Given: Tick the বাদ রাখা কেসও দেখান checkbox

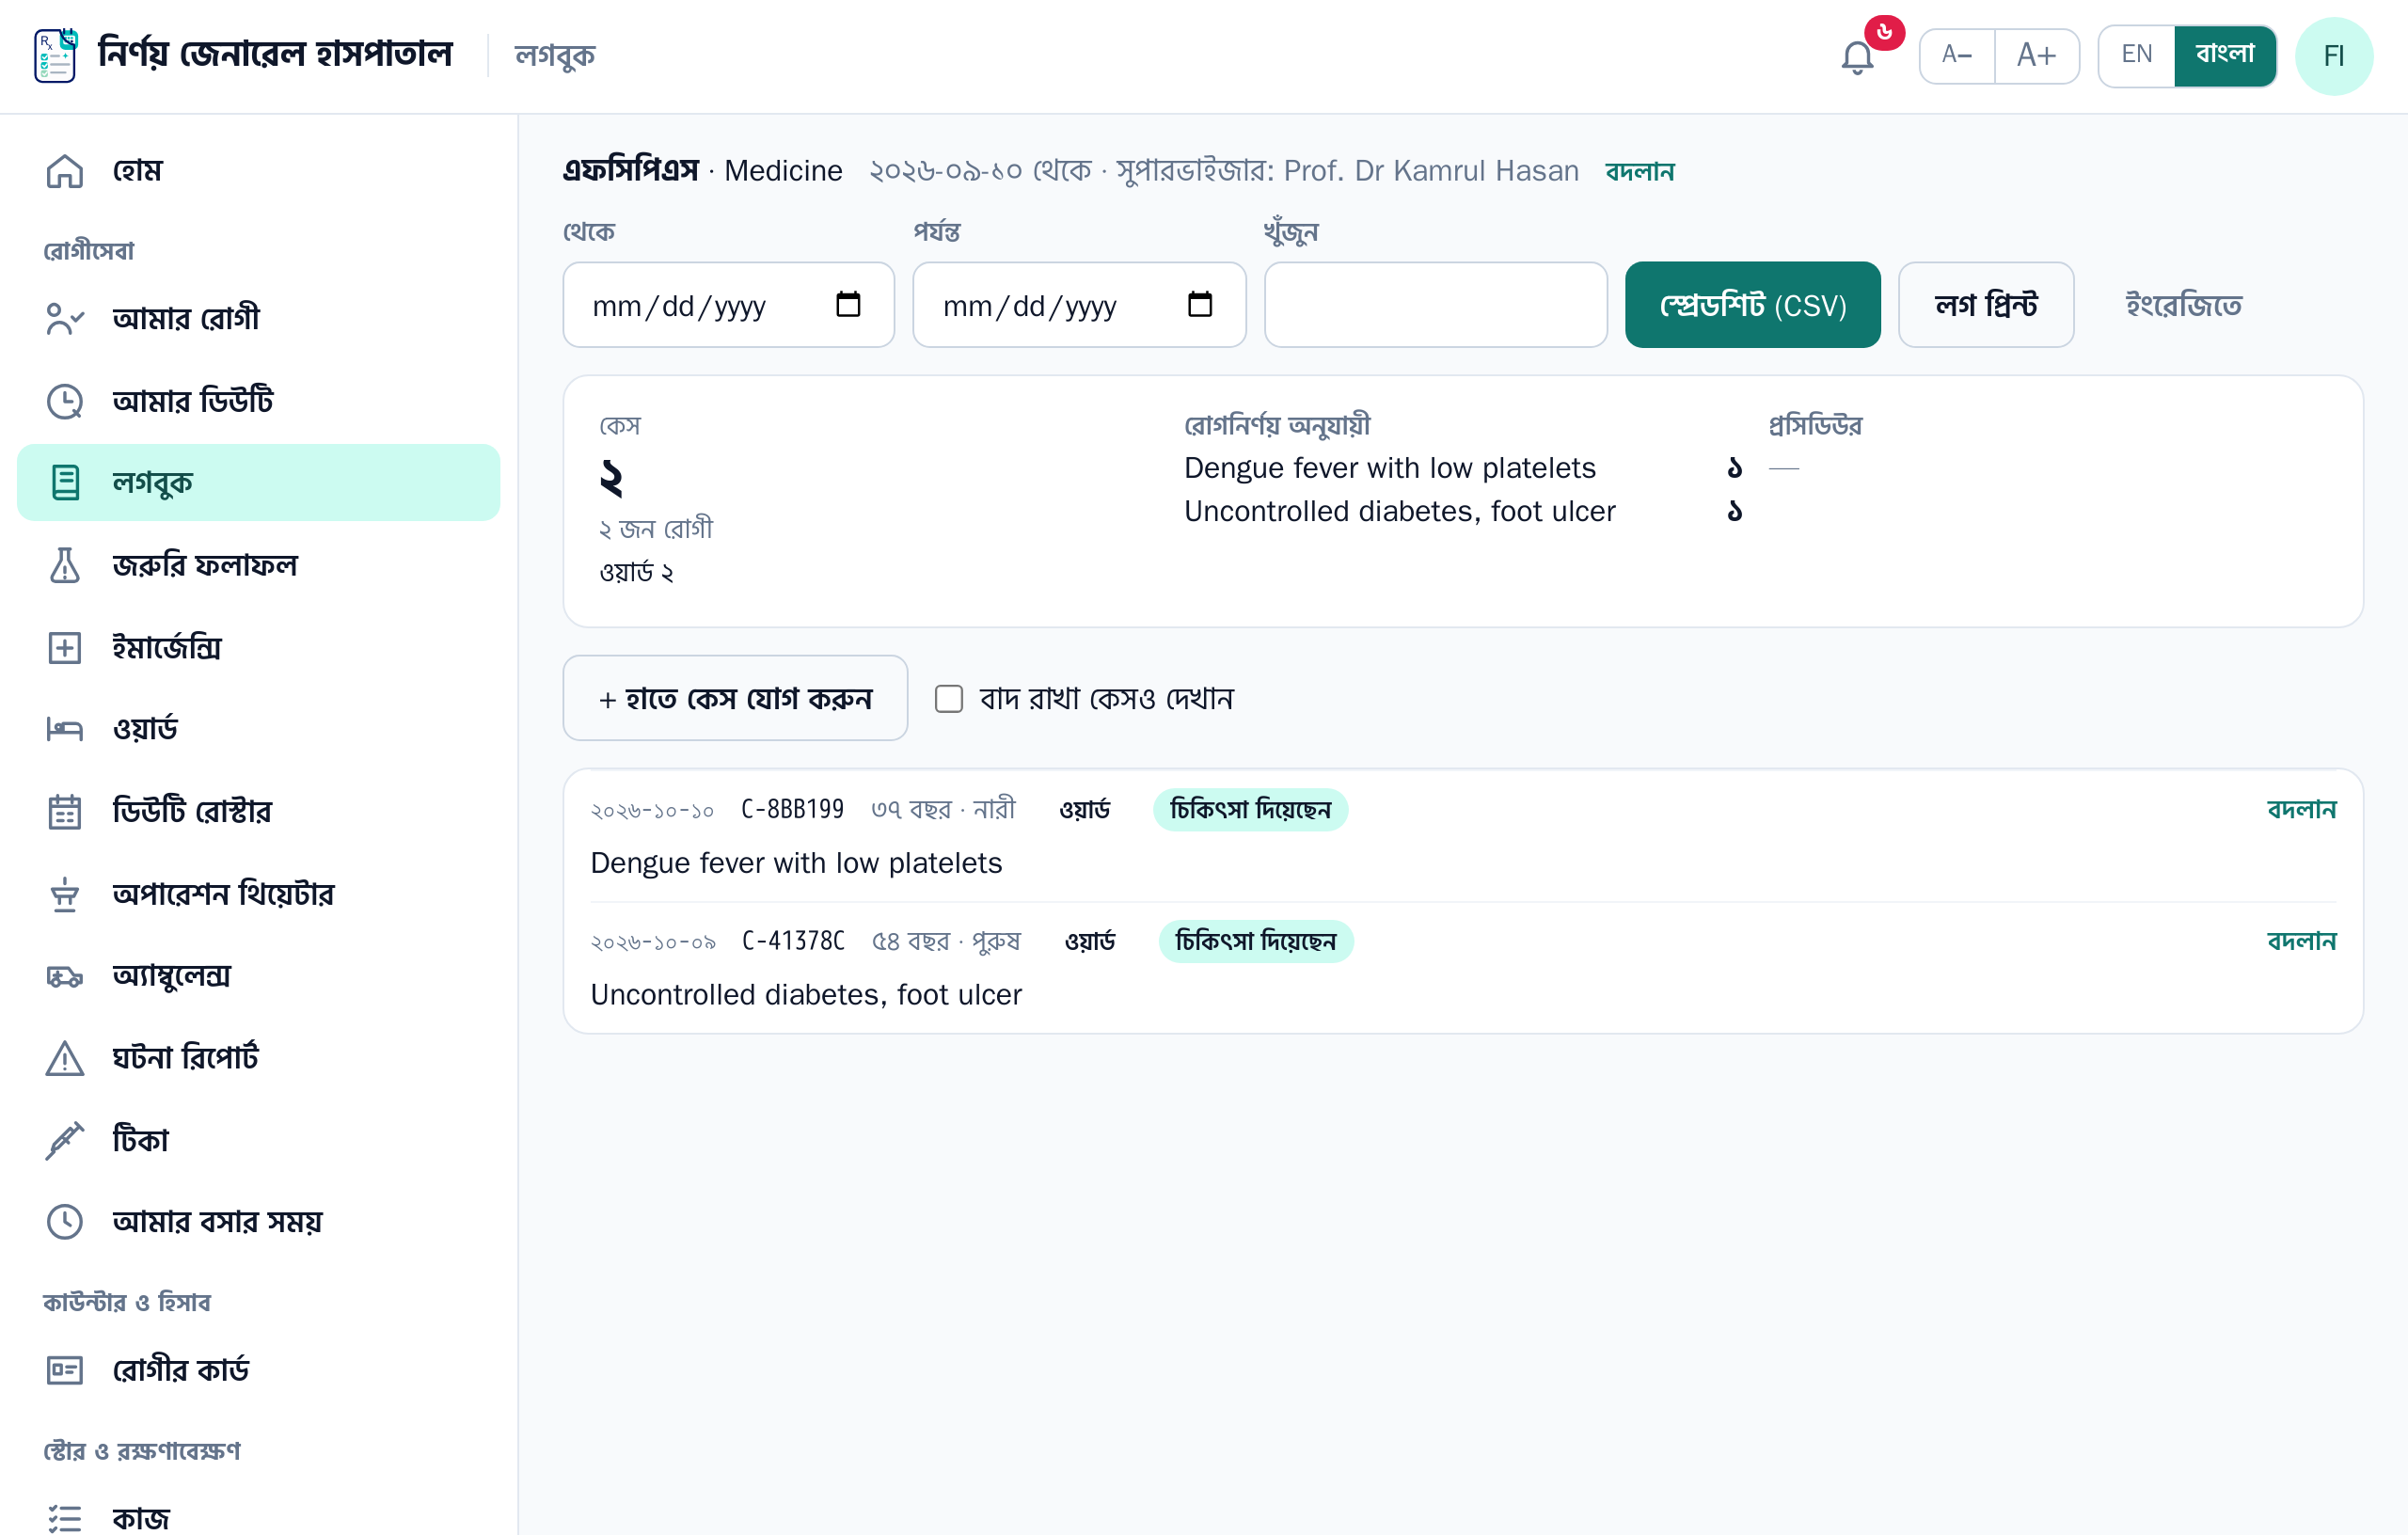Looking at the screenshot, I should (948, 698).
